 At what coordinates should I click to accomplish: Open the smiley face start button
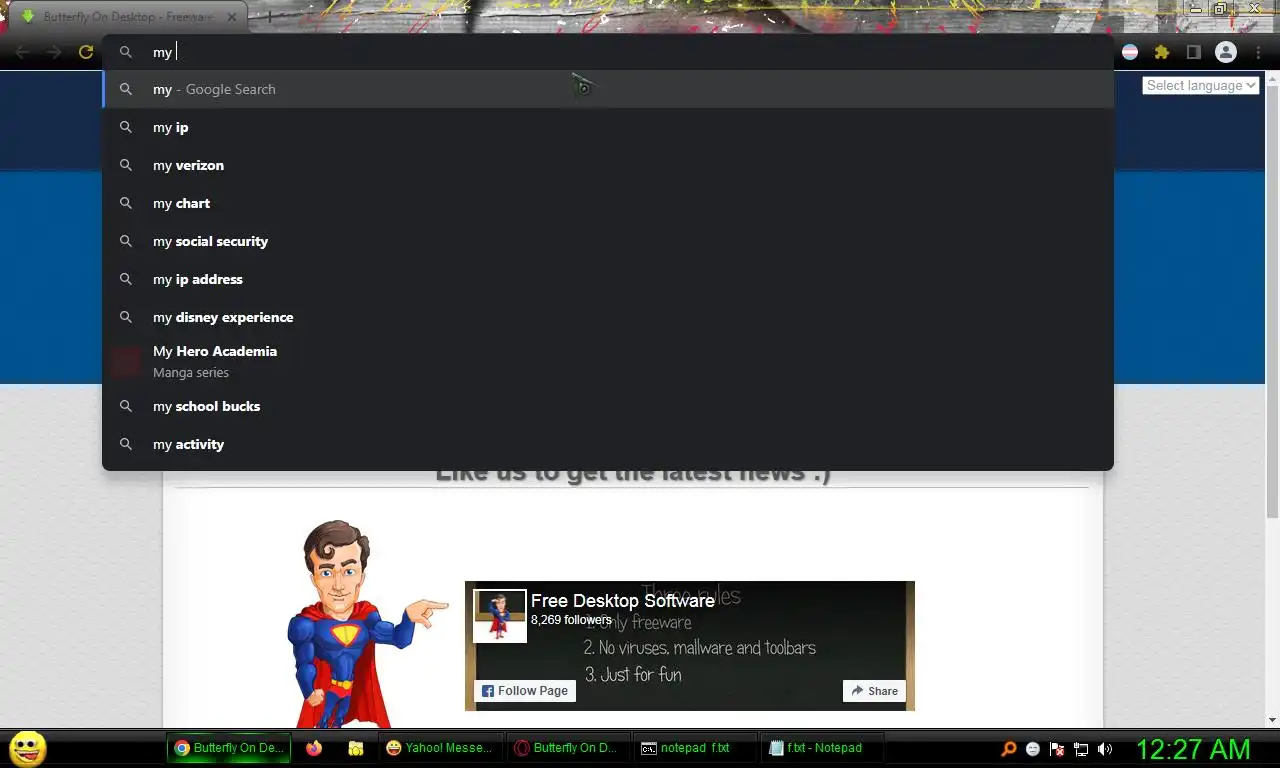[27, 748]
